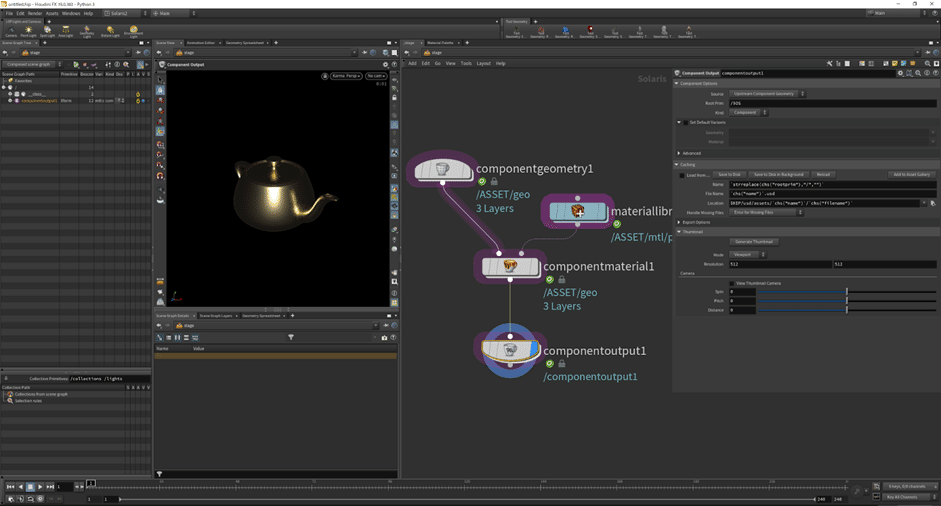Switch to the Geometry Spreadsheet tab
This screenshot has width=941, height=506.
click(x=245, y=43)
